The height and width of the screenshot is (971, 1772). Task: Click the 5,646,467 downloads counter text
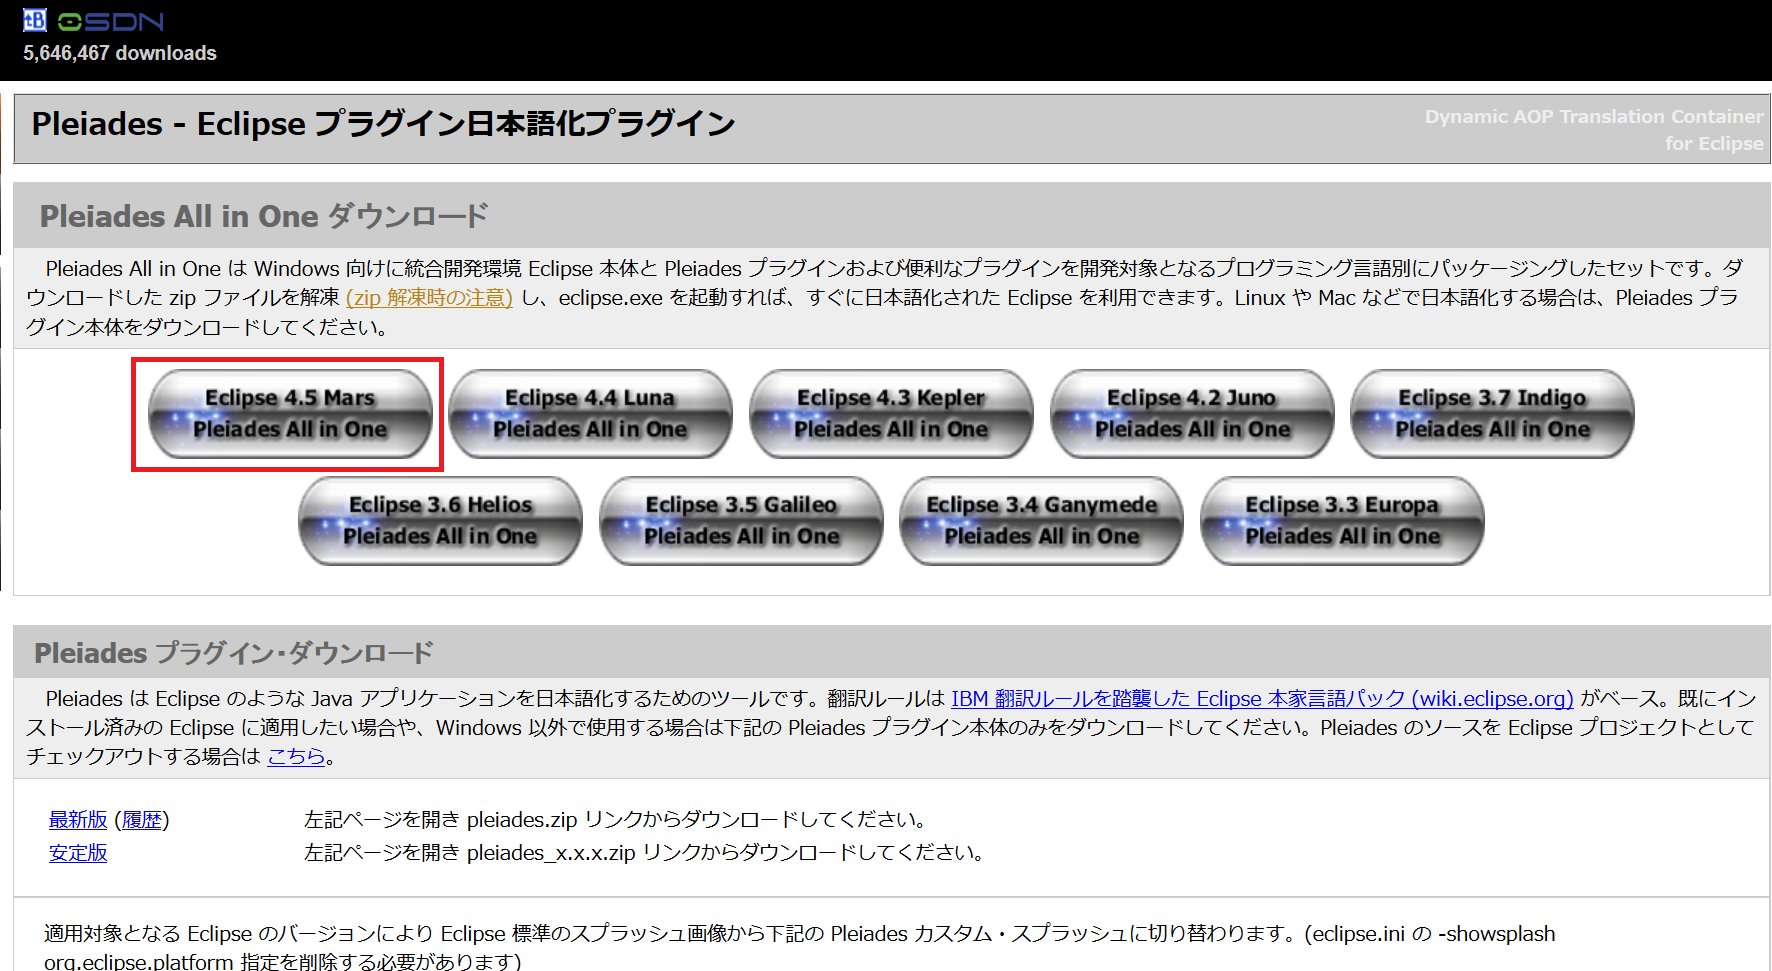[119, 53]
